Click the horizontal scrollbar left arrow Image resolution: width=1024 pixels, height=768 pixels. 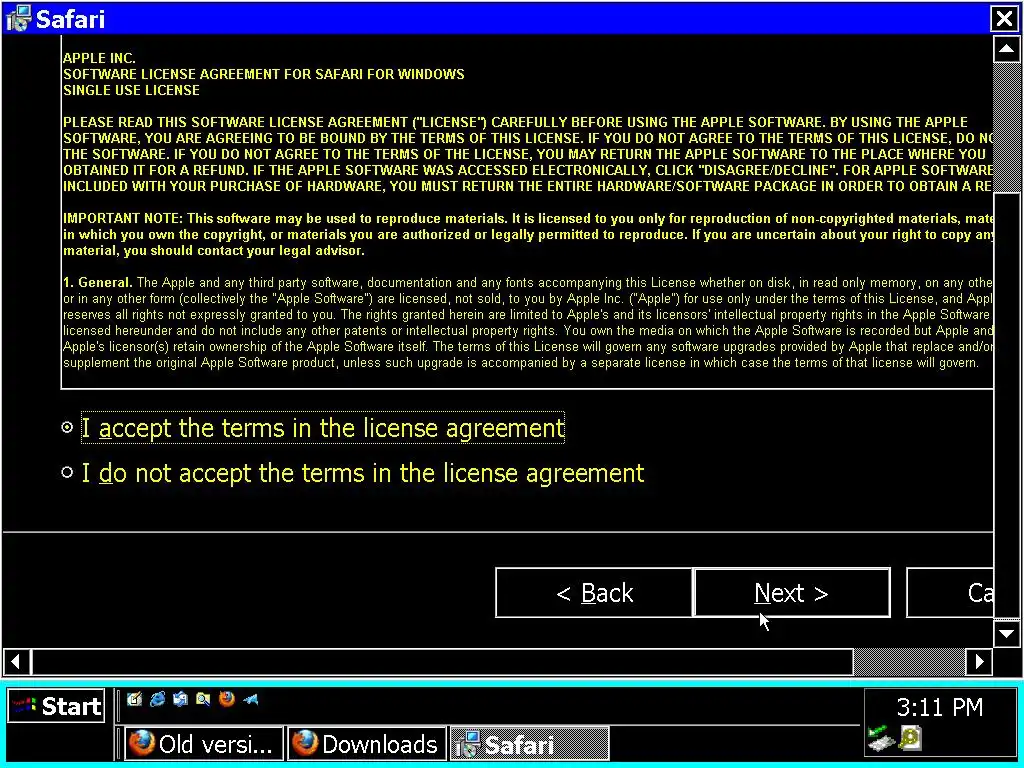click(x=16, y=662)
